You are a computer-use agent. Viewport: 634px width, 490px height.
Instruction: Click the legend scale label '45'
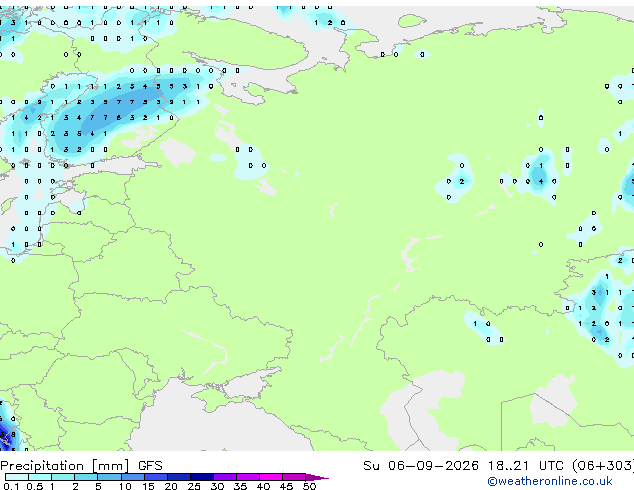286,486
